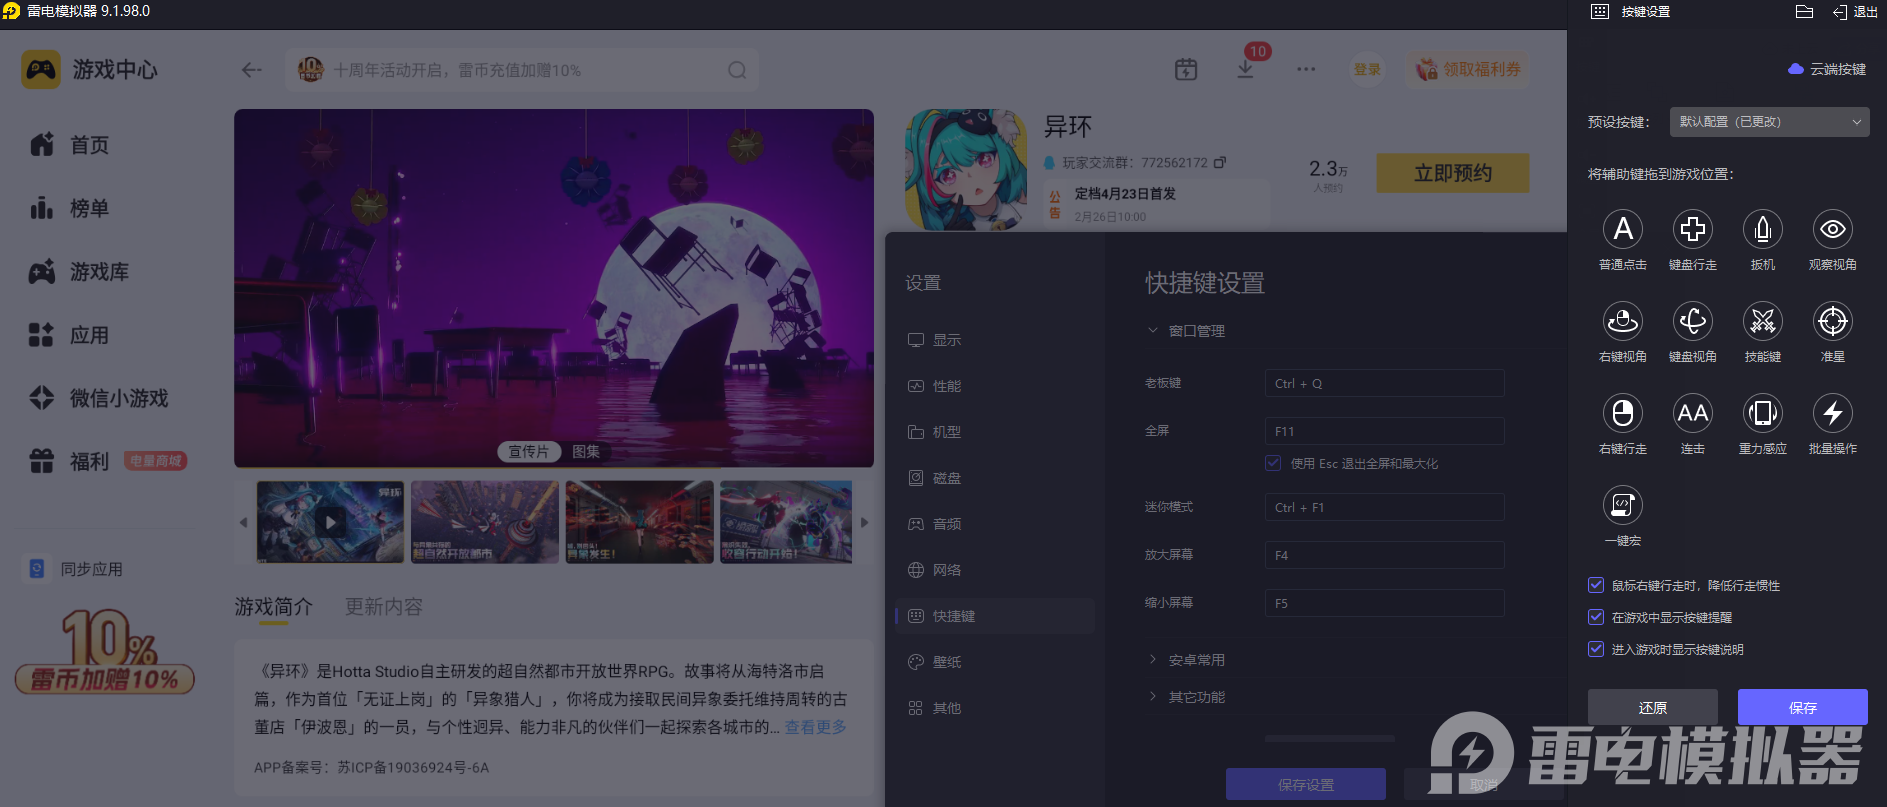Open the key config folder icon
The image size is (1887, 807).
1805,12
